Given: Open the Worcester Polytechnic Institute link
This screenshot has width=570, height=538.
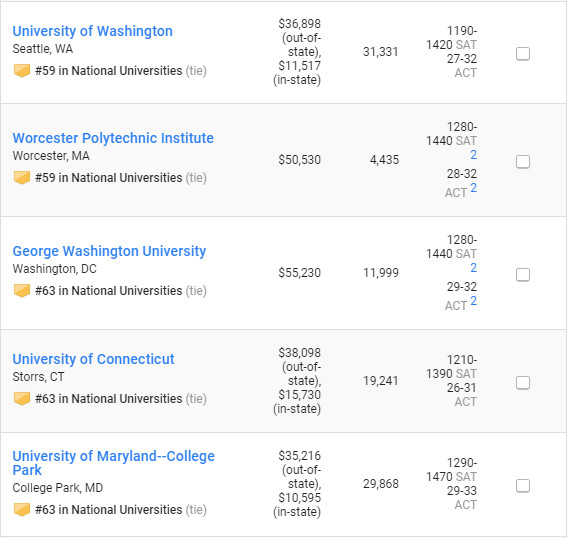Looking at the screenshot, I should point(113,138).
